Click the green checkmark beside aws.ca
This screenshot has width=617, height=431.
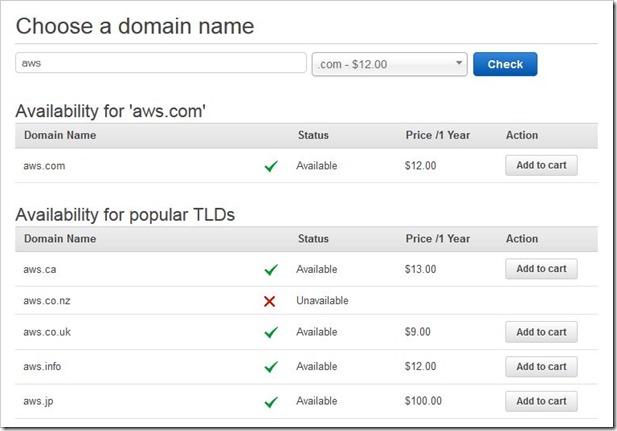tap(270, 269)
